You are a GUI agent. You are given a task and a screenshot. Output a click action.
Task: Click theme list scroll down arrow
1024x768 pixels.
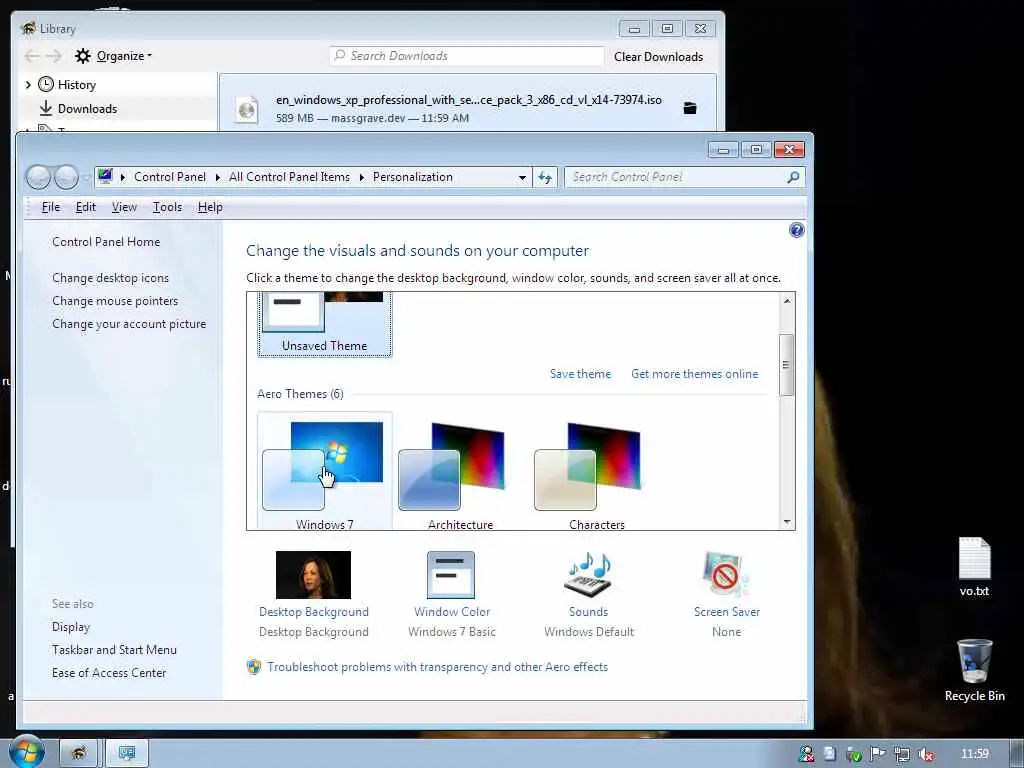[787, 522]
